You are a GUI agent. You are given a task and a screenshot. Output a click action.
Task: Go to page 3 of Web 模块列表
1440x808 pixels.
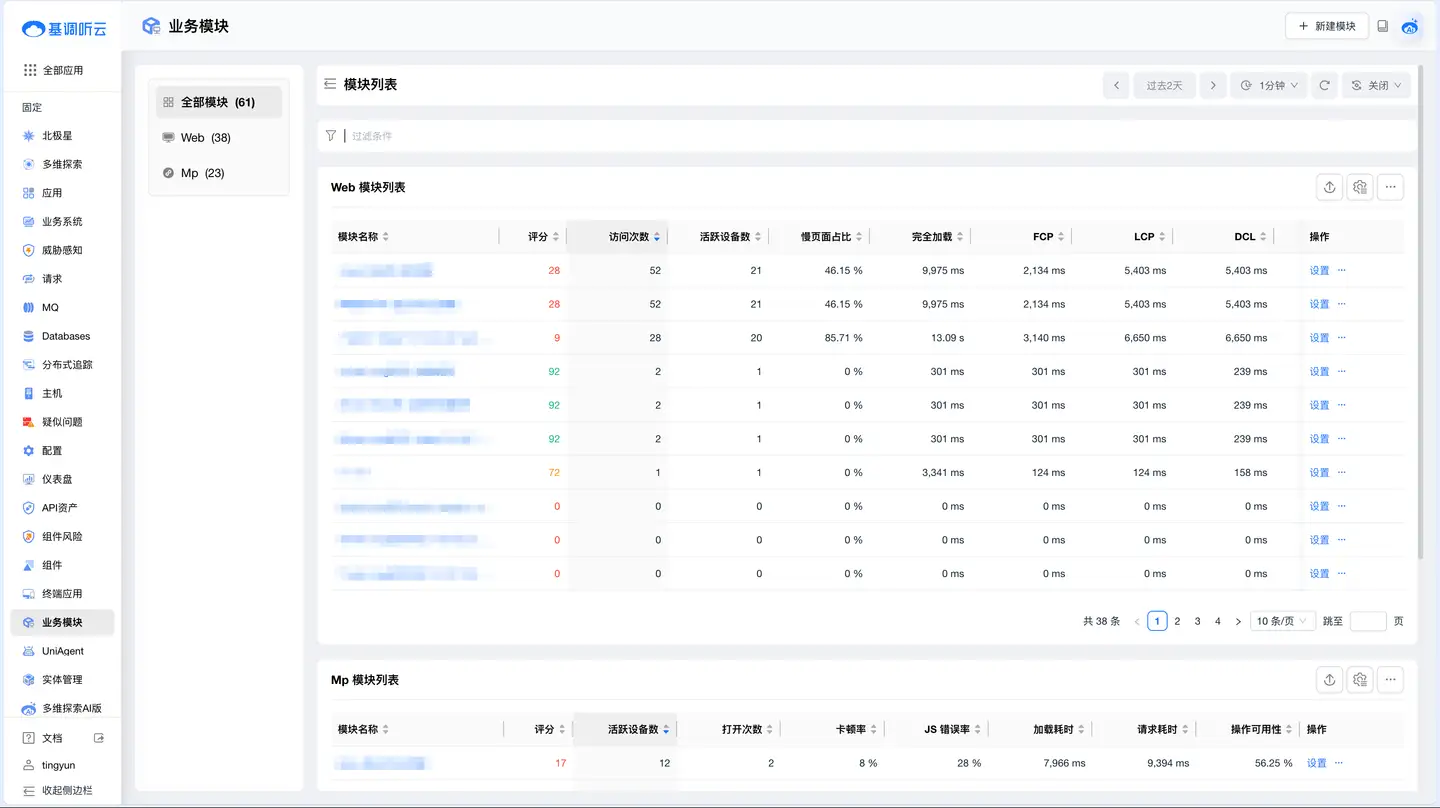point(1197,620)
